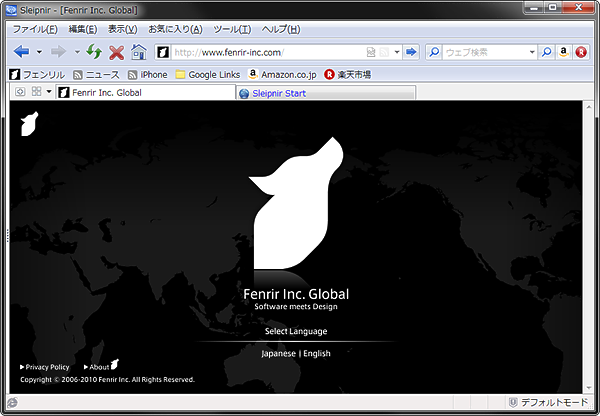Go to home page icon
This screenshot has width=600, height=416.
pos(139,52)
